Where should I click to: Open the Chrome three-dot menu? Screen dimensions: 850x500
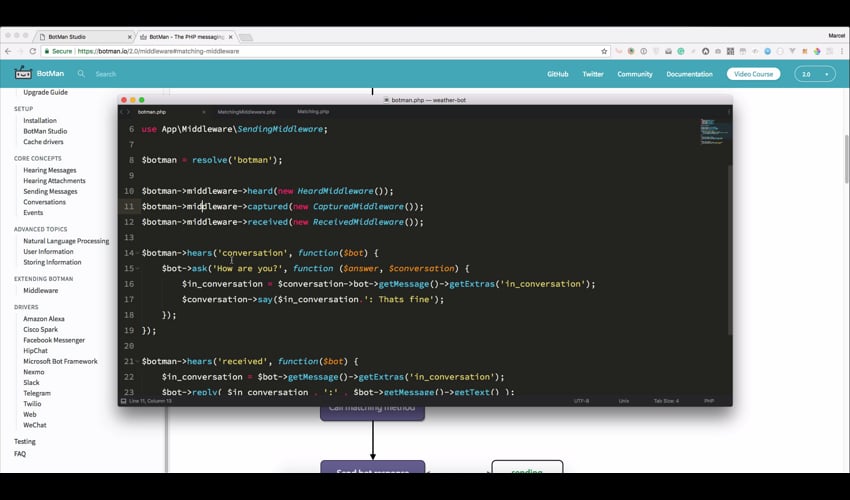click(842, 51)
